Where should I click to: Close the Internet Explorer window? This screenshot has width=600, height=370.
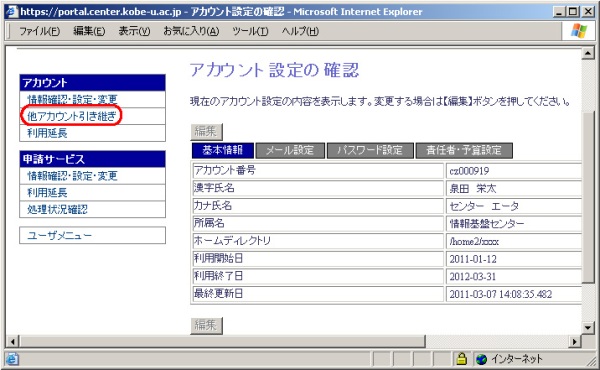(x=588, y=12)
